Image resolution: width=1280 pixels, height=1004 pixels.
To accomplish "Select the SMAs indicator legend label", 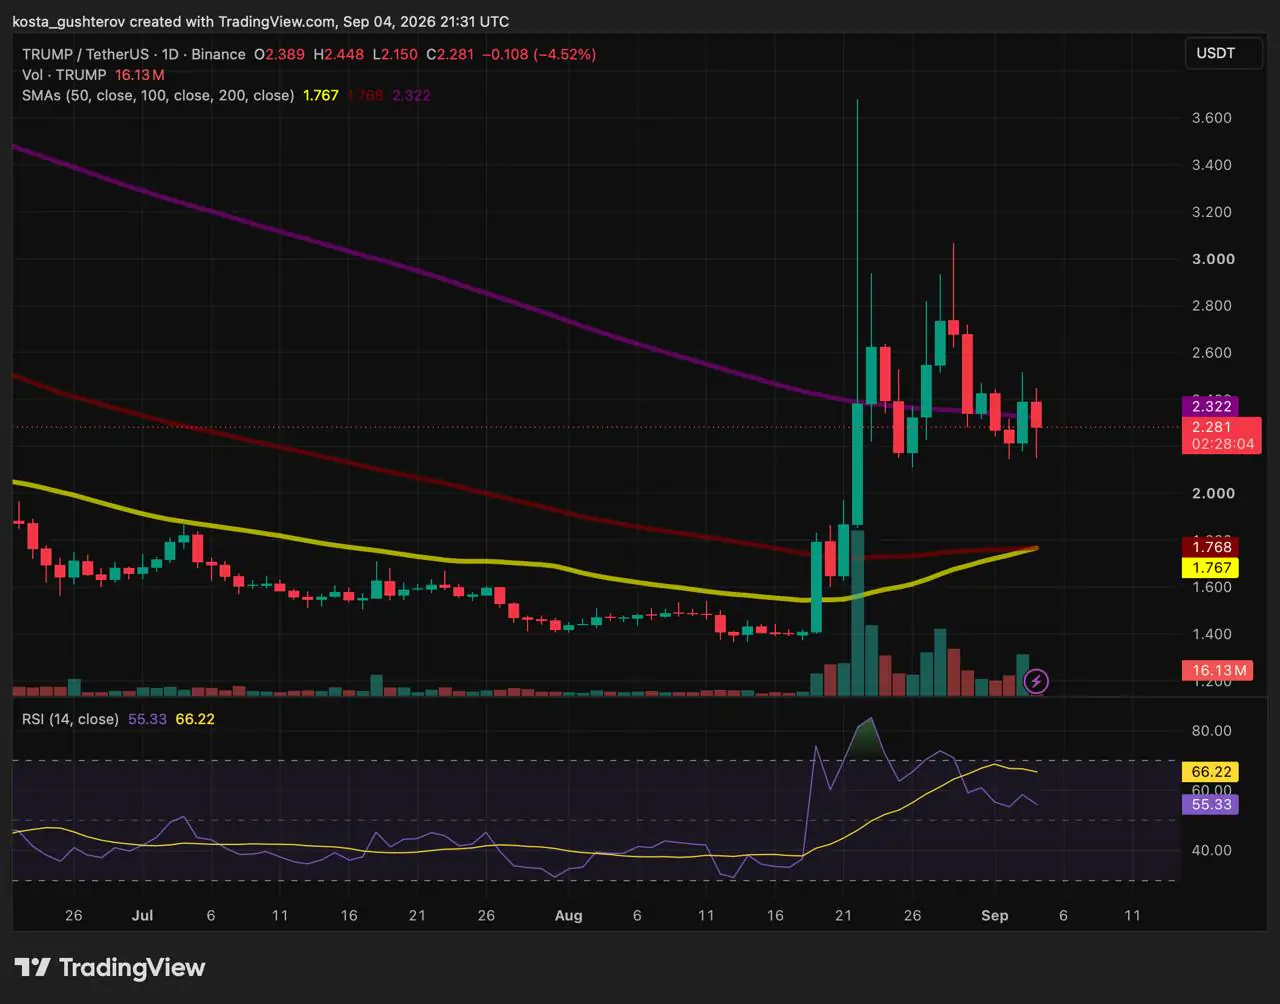I will pyautogui.click(x=158, y=96).
